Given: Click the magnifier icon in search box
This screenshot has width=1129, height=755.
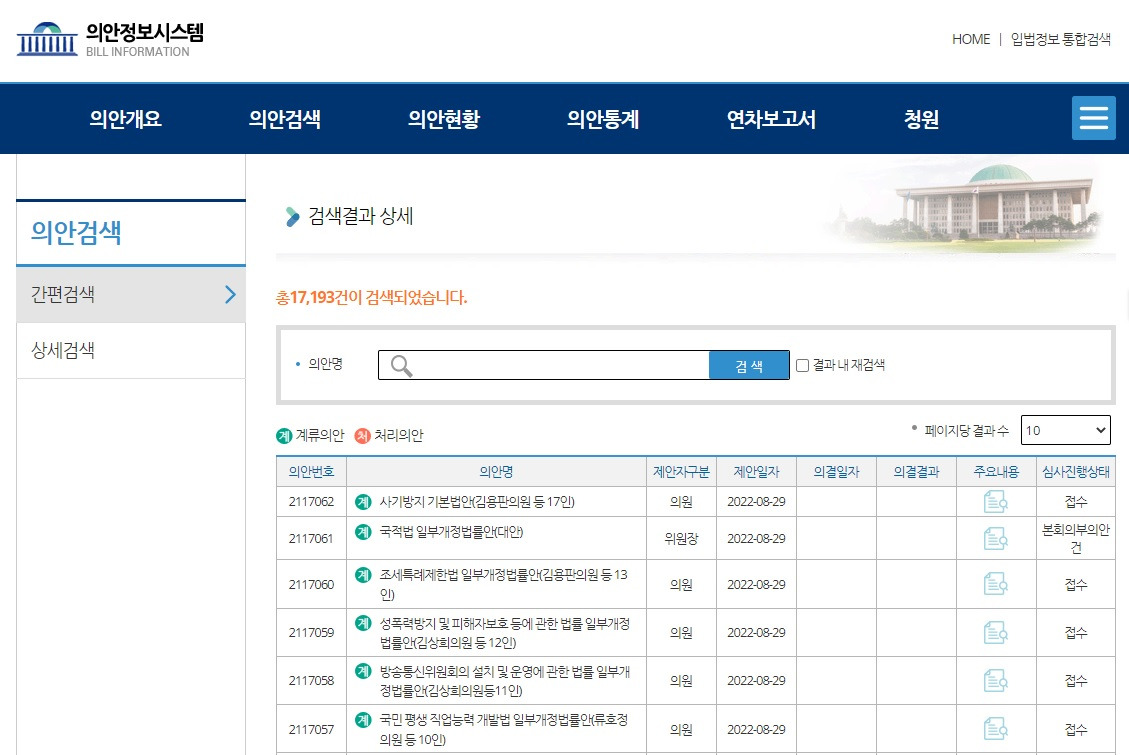Looking at the screenshot, I should (400, 365).
